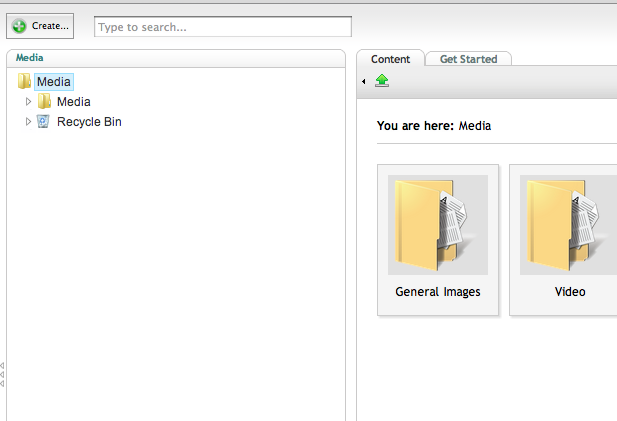
Task: Select the root Media tree node
Action: point(54,82)
